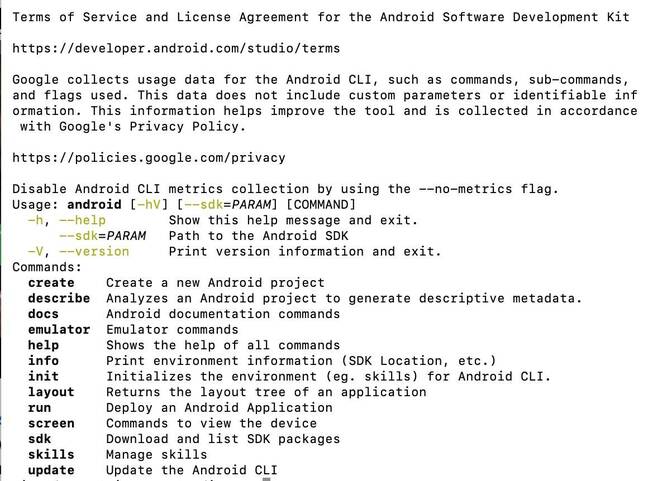Click the 'Initializes the environment' description
The width and height of the screenshot is (648, 481).
click(329, 376)
